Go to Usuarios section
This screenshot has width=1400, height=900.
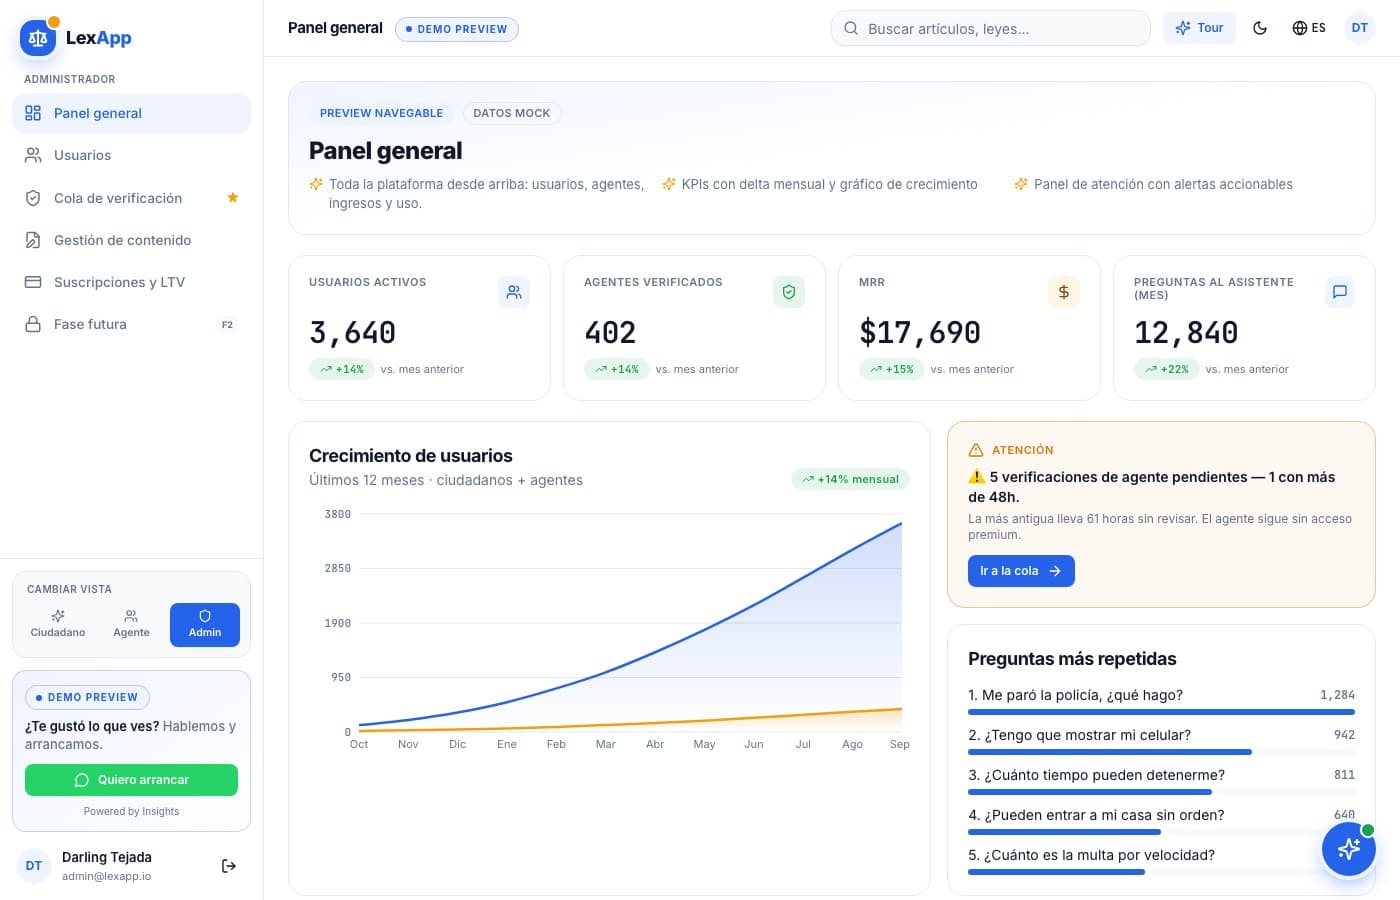point(131,155)
